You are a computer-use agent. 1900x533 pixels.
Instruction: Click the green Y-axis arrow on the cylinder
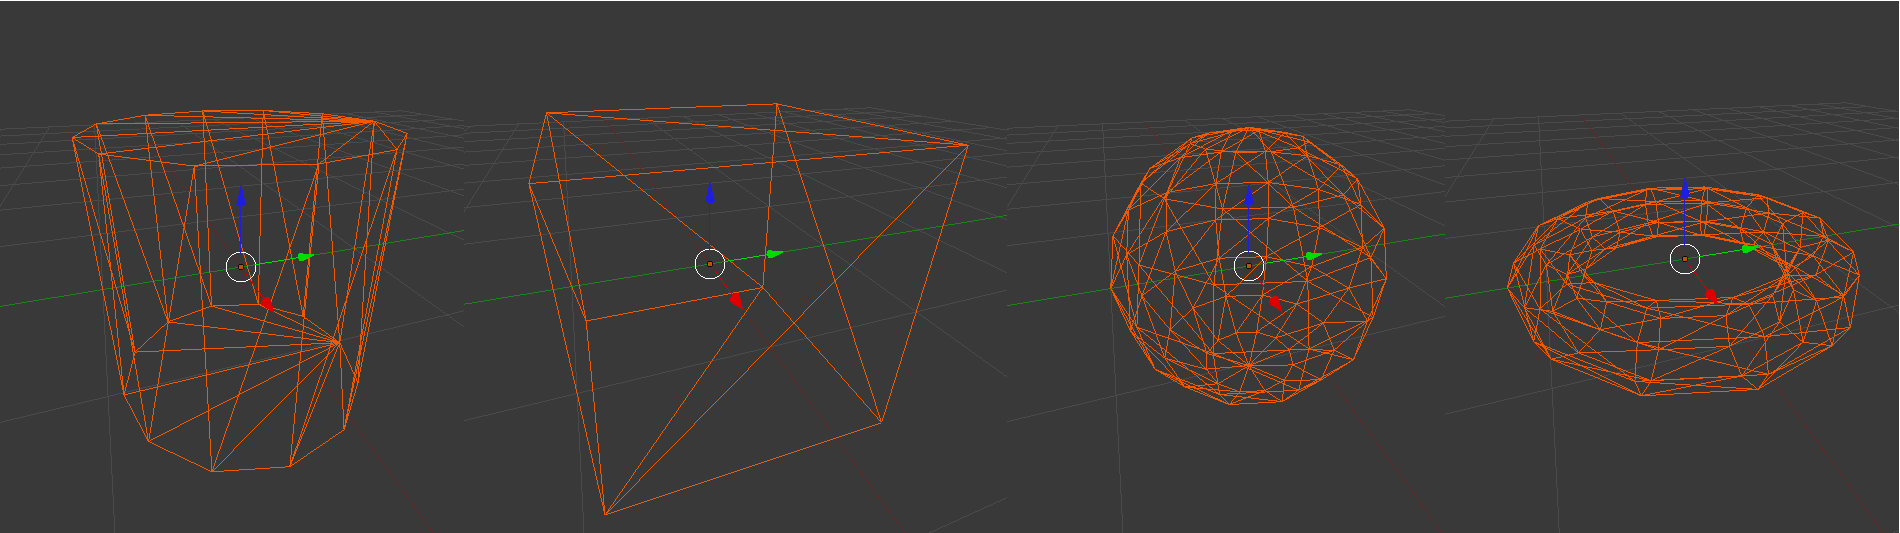[304, 257]
